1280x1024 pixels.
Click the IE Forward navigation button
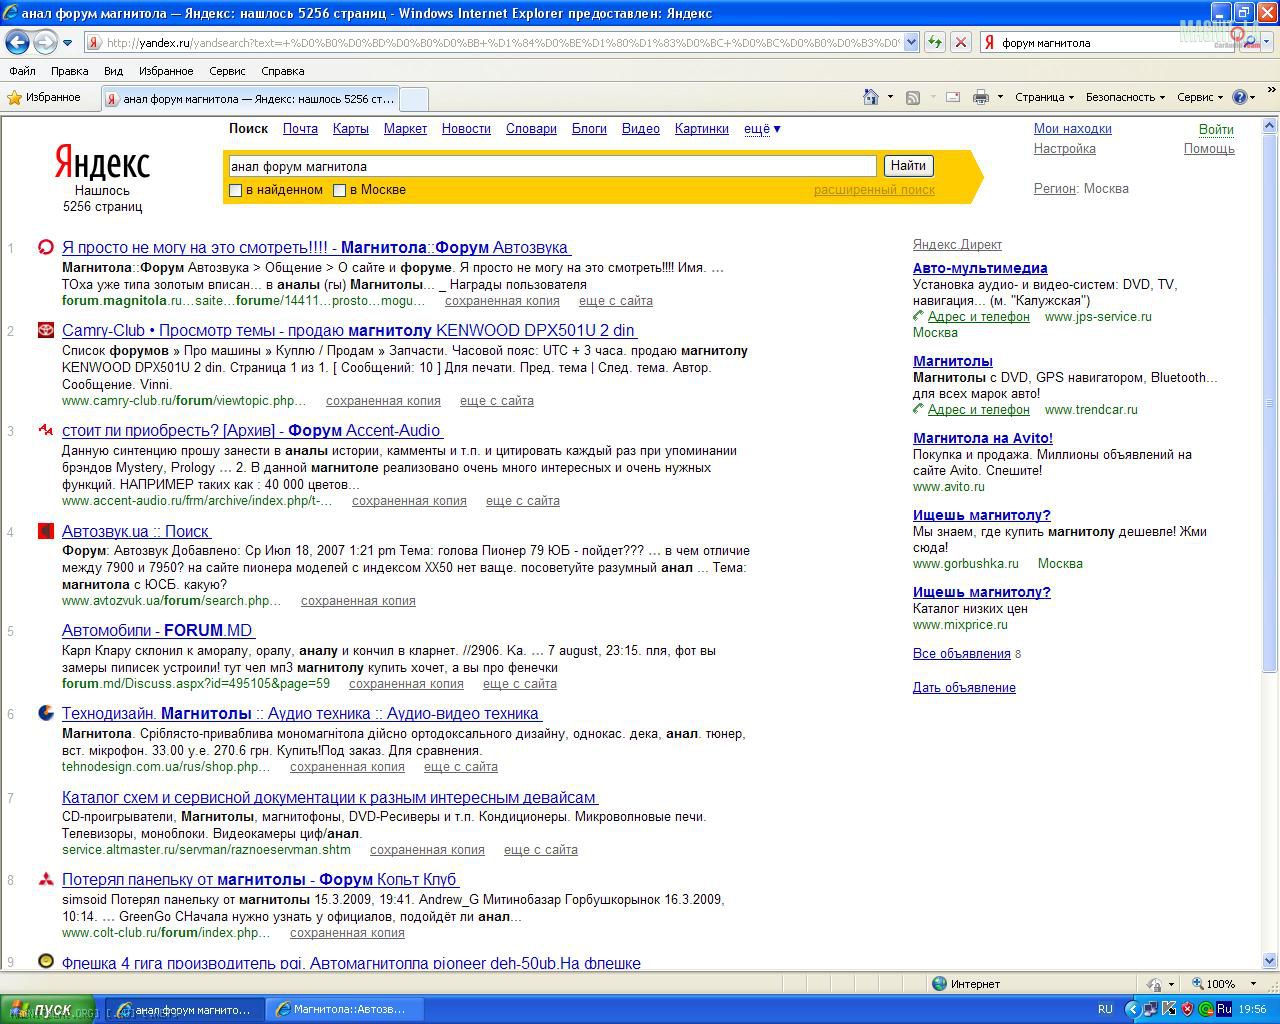pos(45,42)
